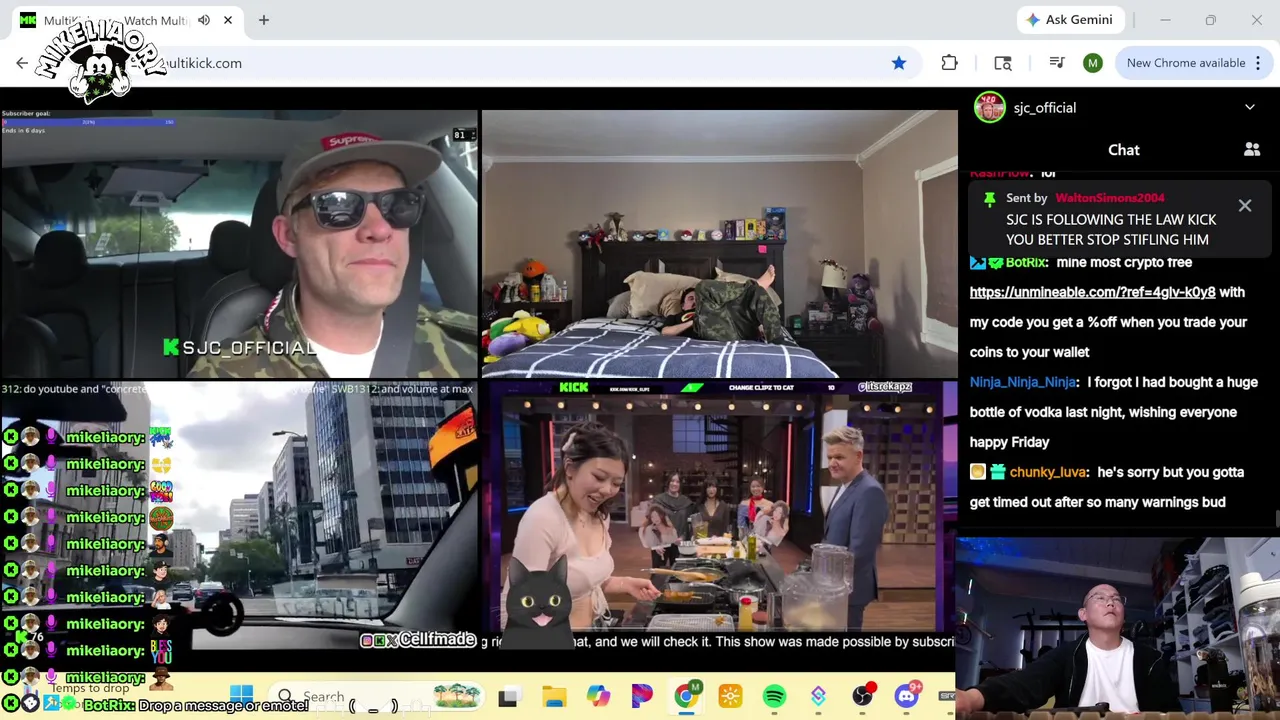
Task: Select the SJC_OFFICIAL car stream video
Action: 239,243
